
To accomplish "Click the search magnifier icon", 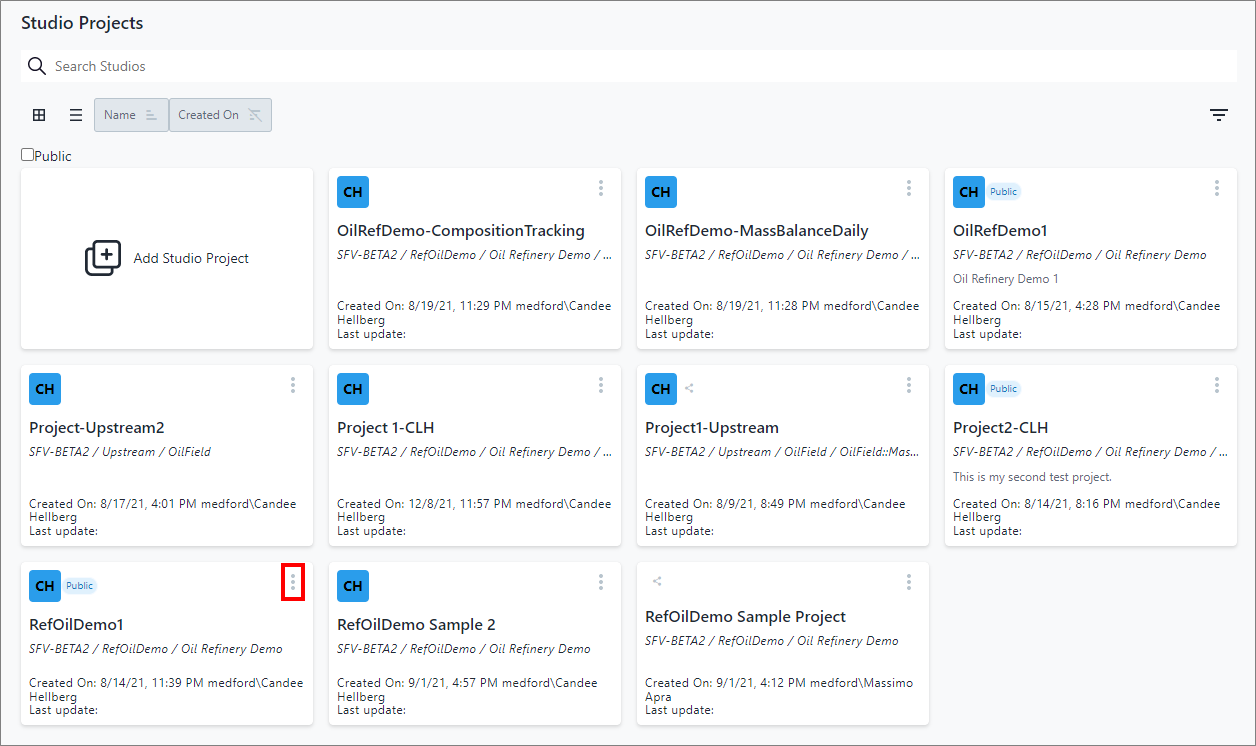I will 37,66.
